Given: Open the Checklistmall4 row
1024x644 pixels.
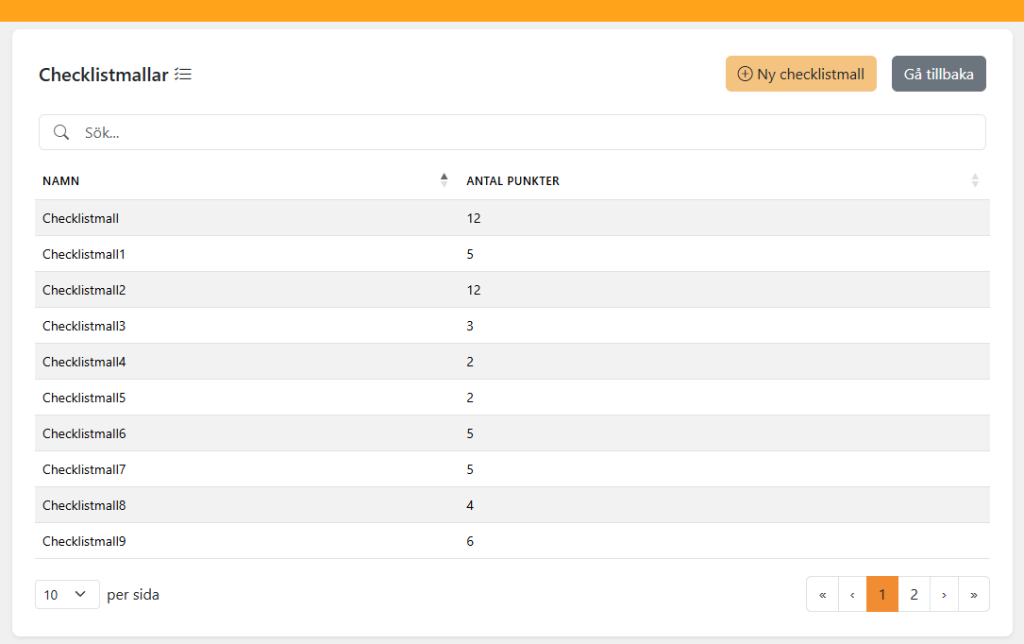Looking at the screenshot, I should coord(512,362).
